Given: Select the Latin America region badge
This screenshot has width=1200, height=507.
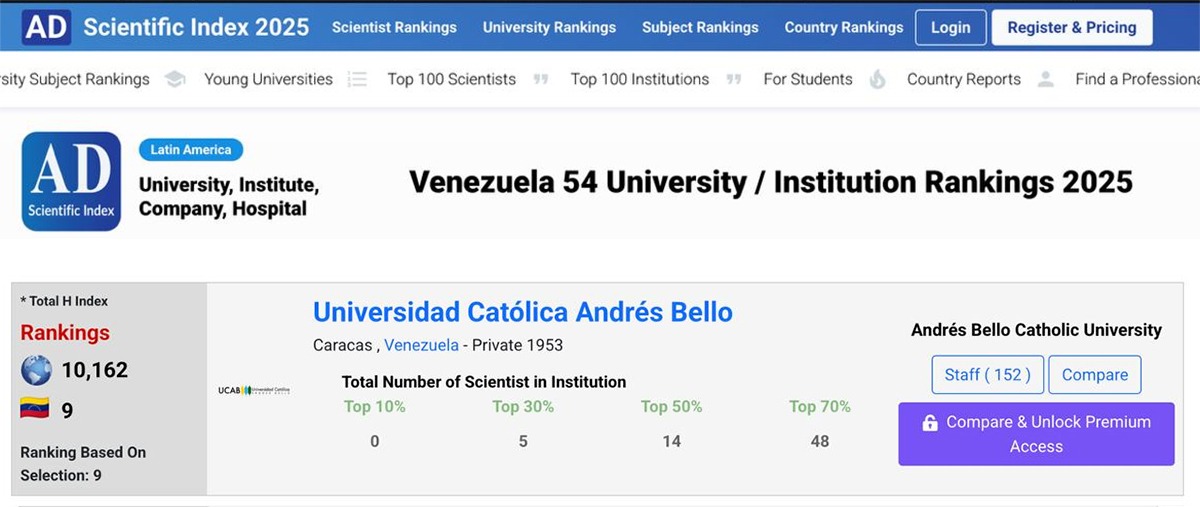Looking at the screenshot, I should (190, 150).
